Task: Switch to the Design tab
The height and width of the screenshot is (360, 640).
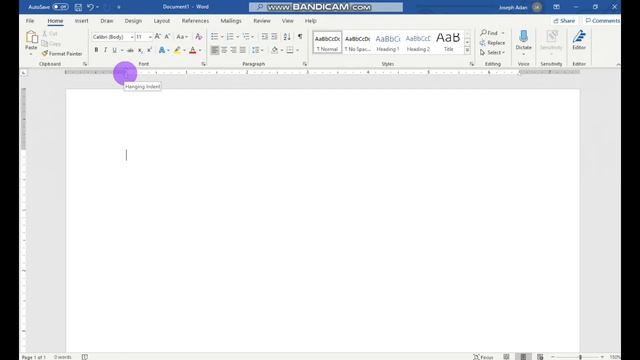Action: 133,20
